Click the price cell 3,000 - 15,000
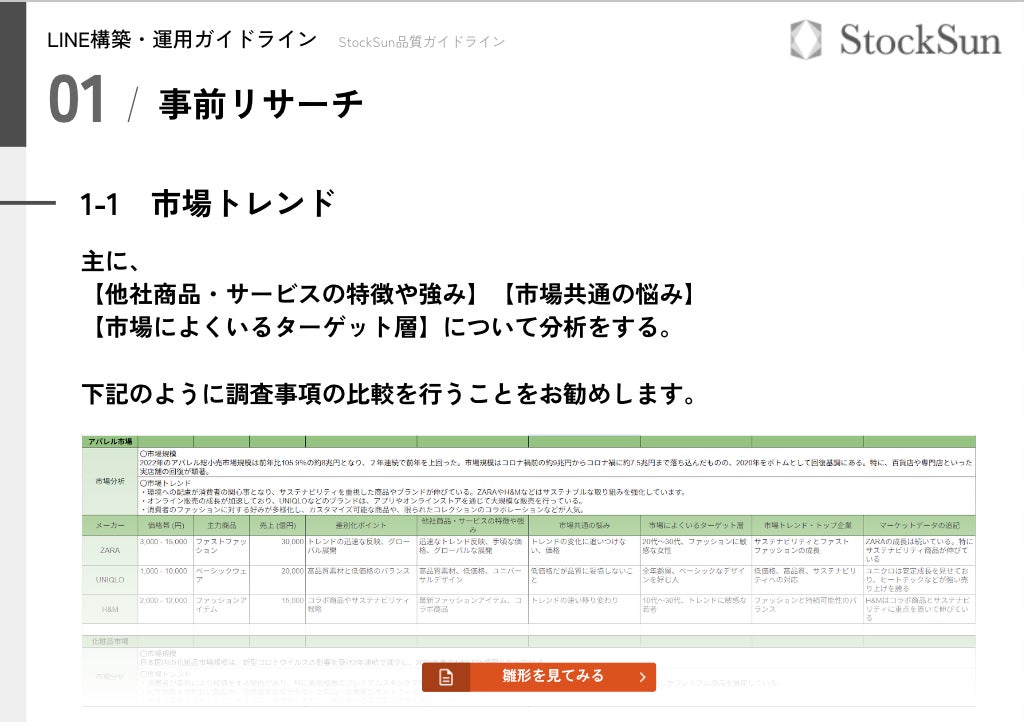The image size is (1024, 722). pos(166,550)
